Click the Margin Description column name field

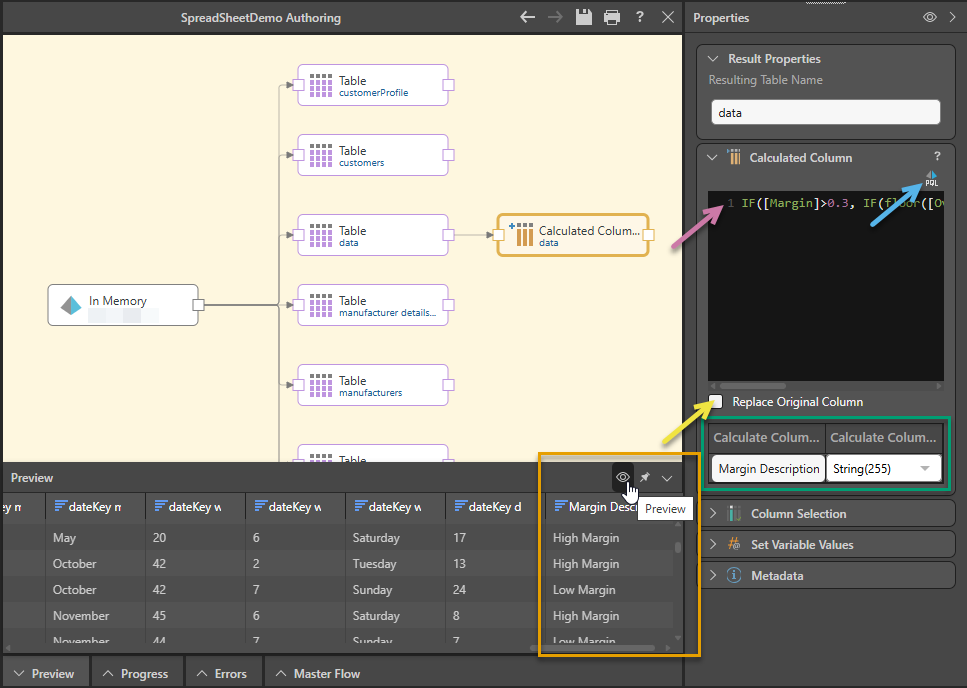[x=768, y=468]
